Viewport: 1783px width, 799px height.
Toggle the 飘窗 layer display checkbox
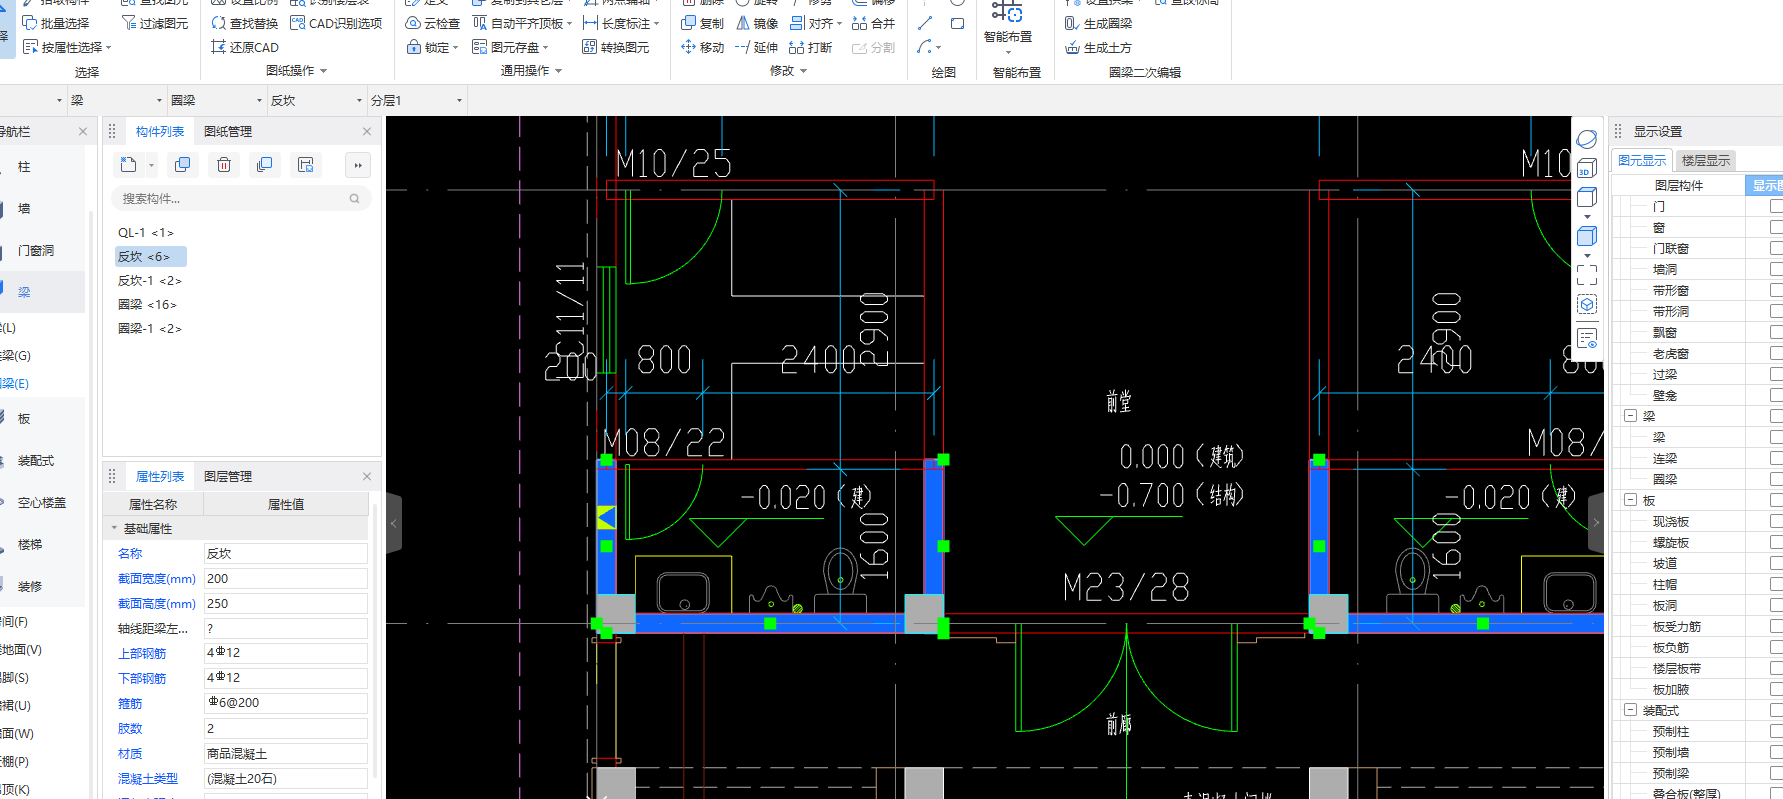(x=1776, y=332)
